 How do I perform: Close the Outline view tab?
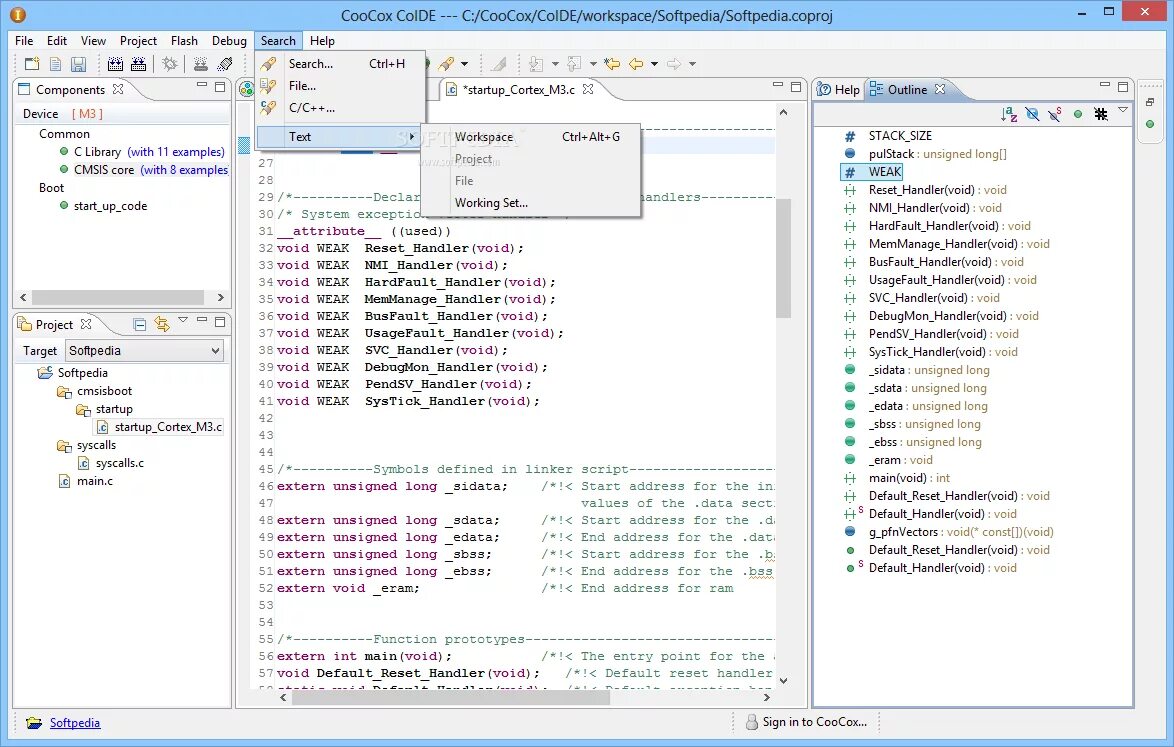940,89
